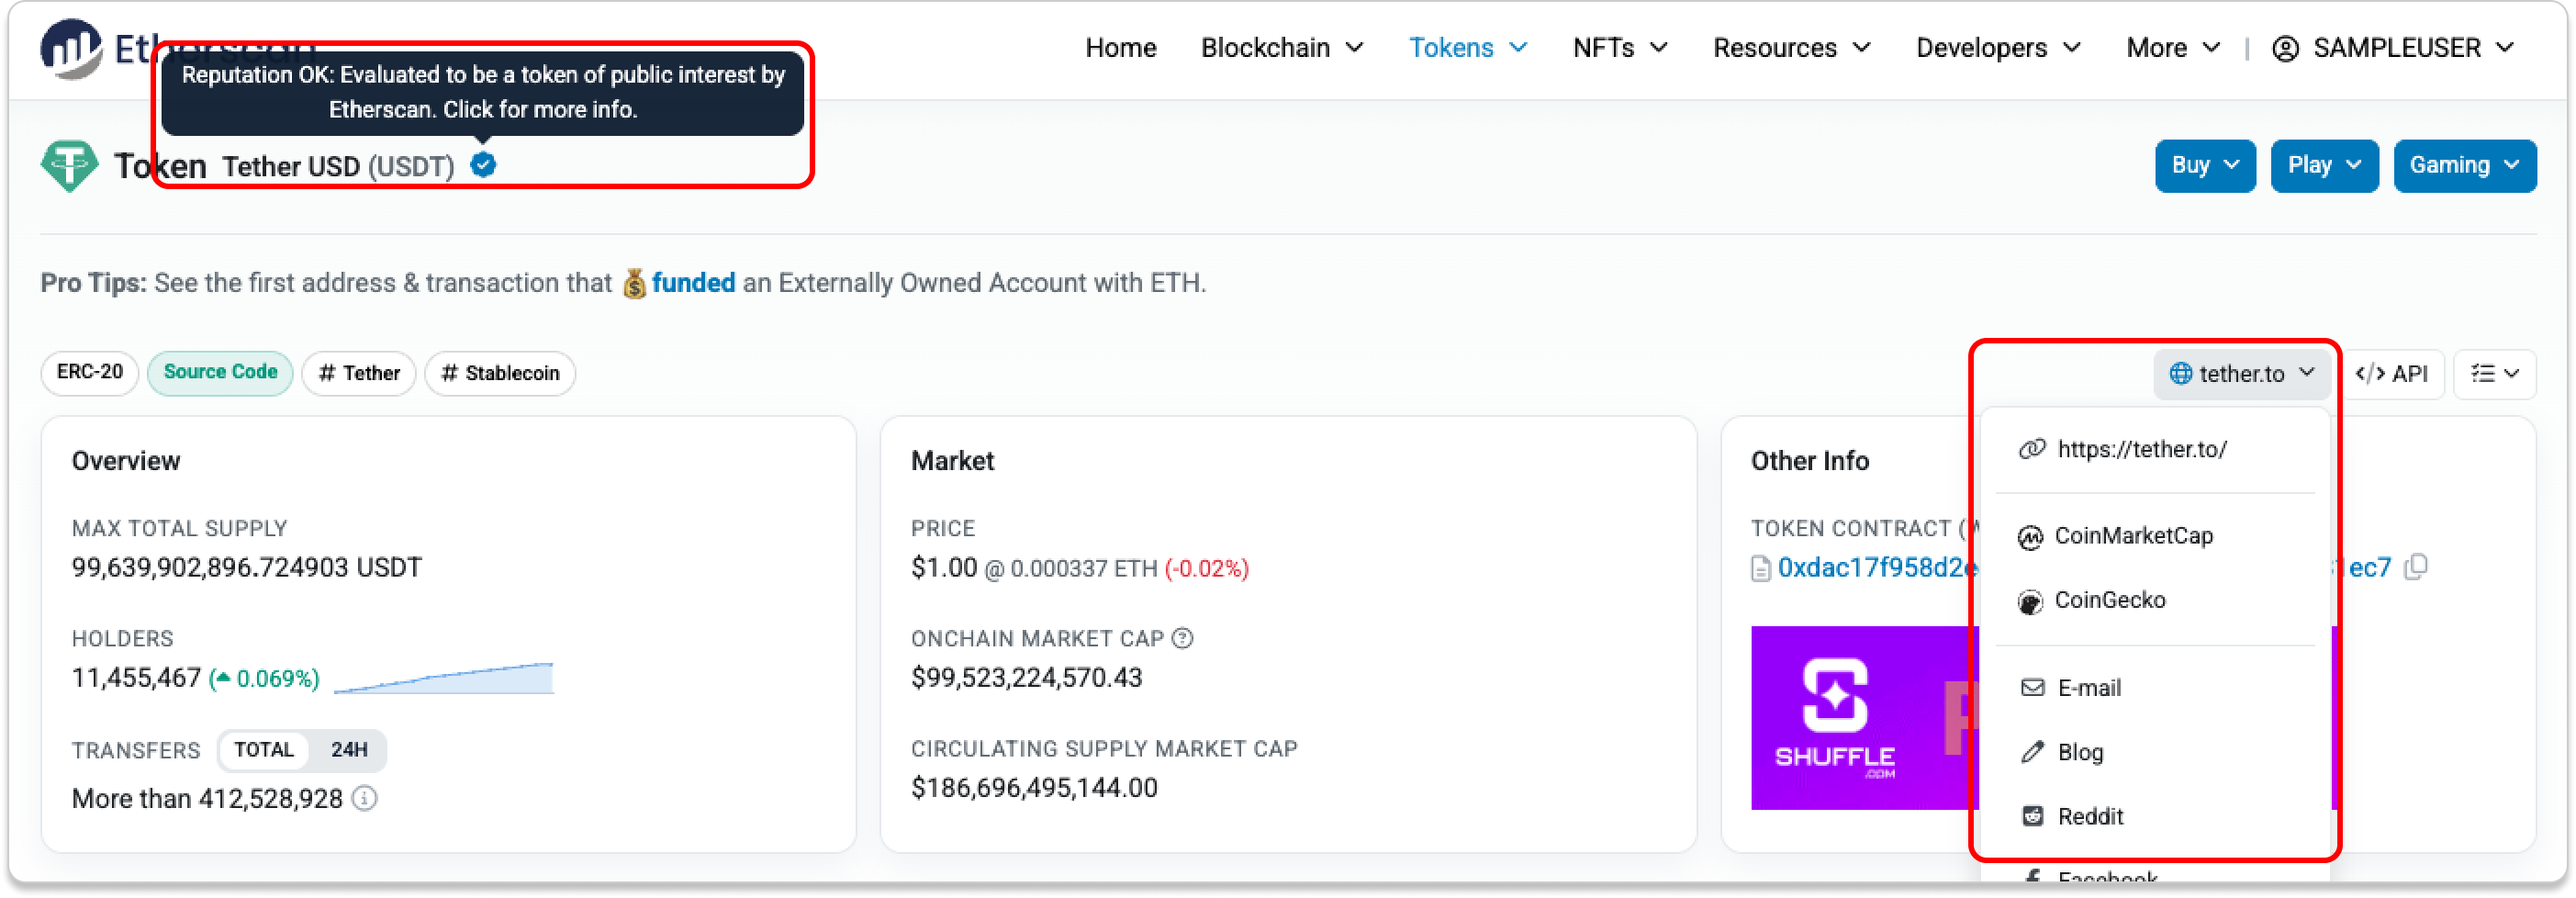The image size is (2576, 898).
Task: Click the Tether token logo icon
Action: click(69, 166)
